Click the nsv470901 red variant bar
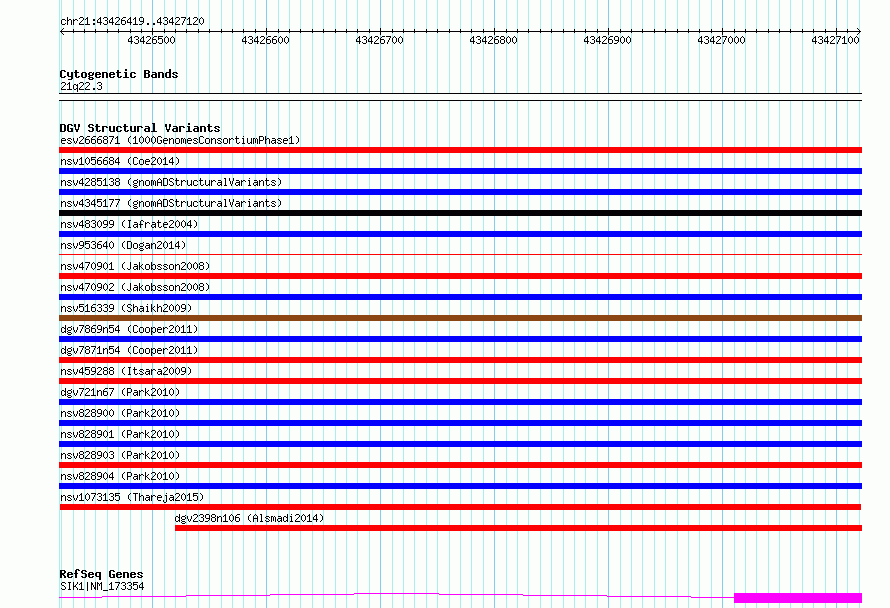 pyautogui.click(x=460, y=276)
